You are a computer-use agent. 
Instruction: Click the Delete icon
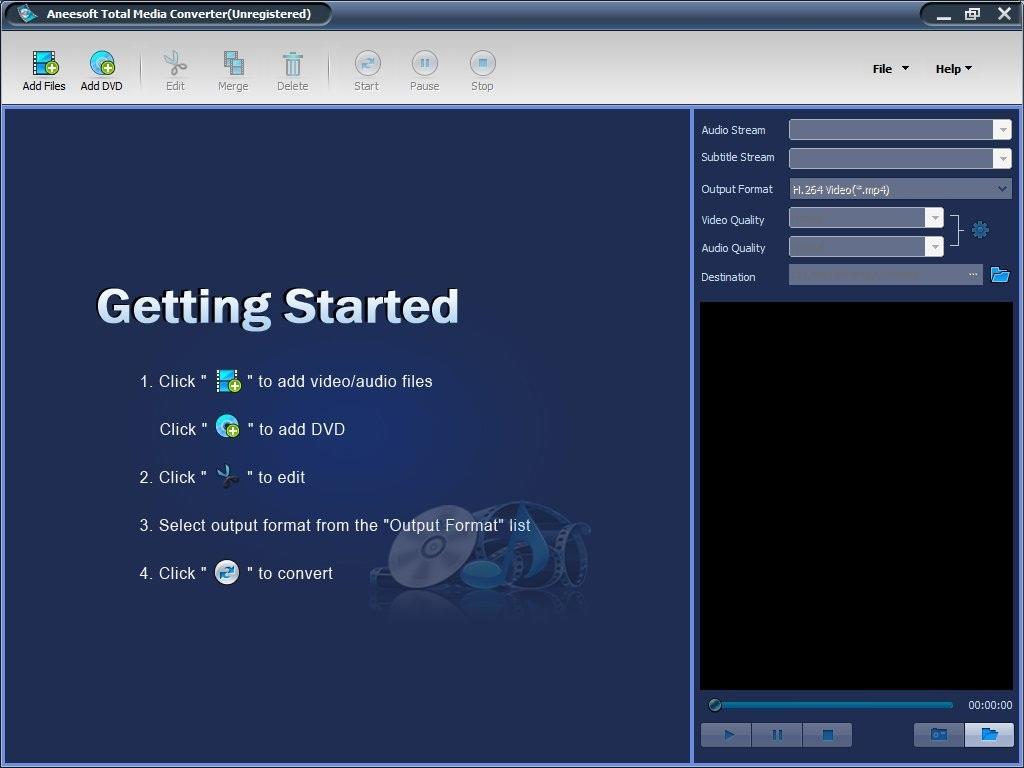[292, 65]
